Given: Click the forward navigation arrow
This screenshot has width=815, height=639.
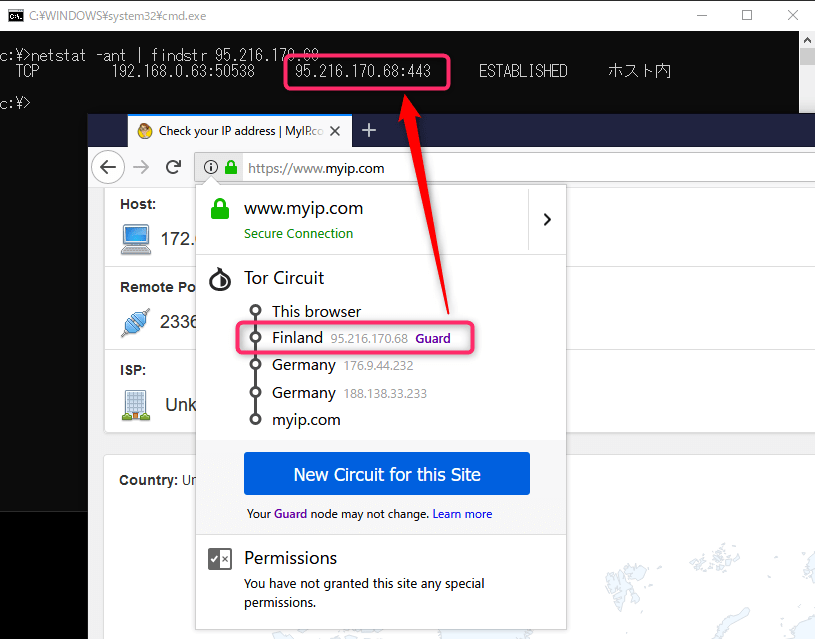Looking at the screenshot, I should click(x=141, y=167).
